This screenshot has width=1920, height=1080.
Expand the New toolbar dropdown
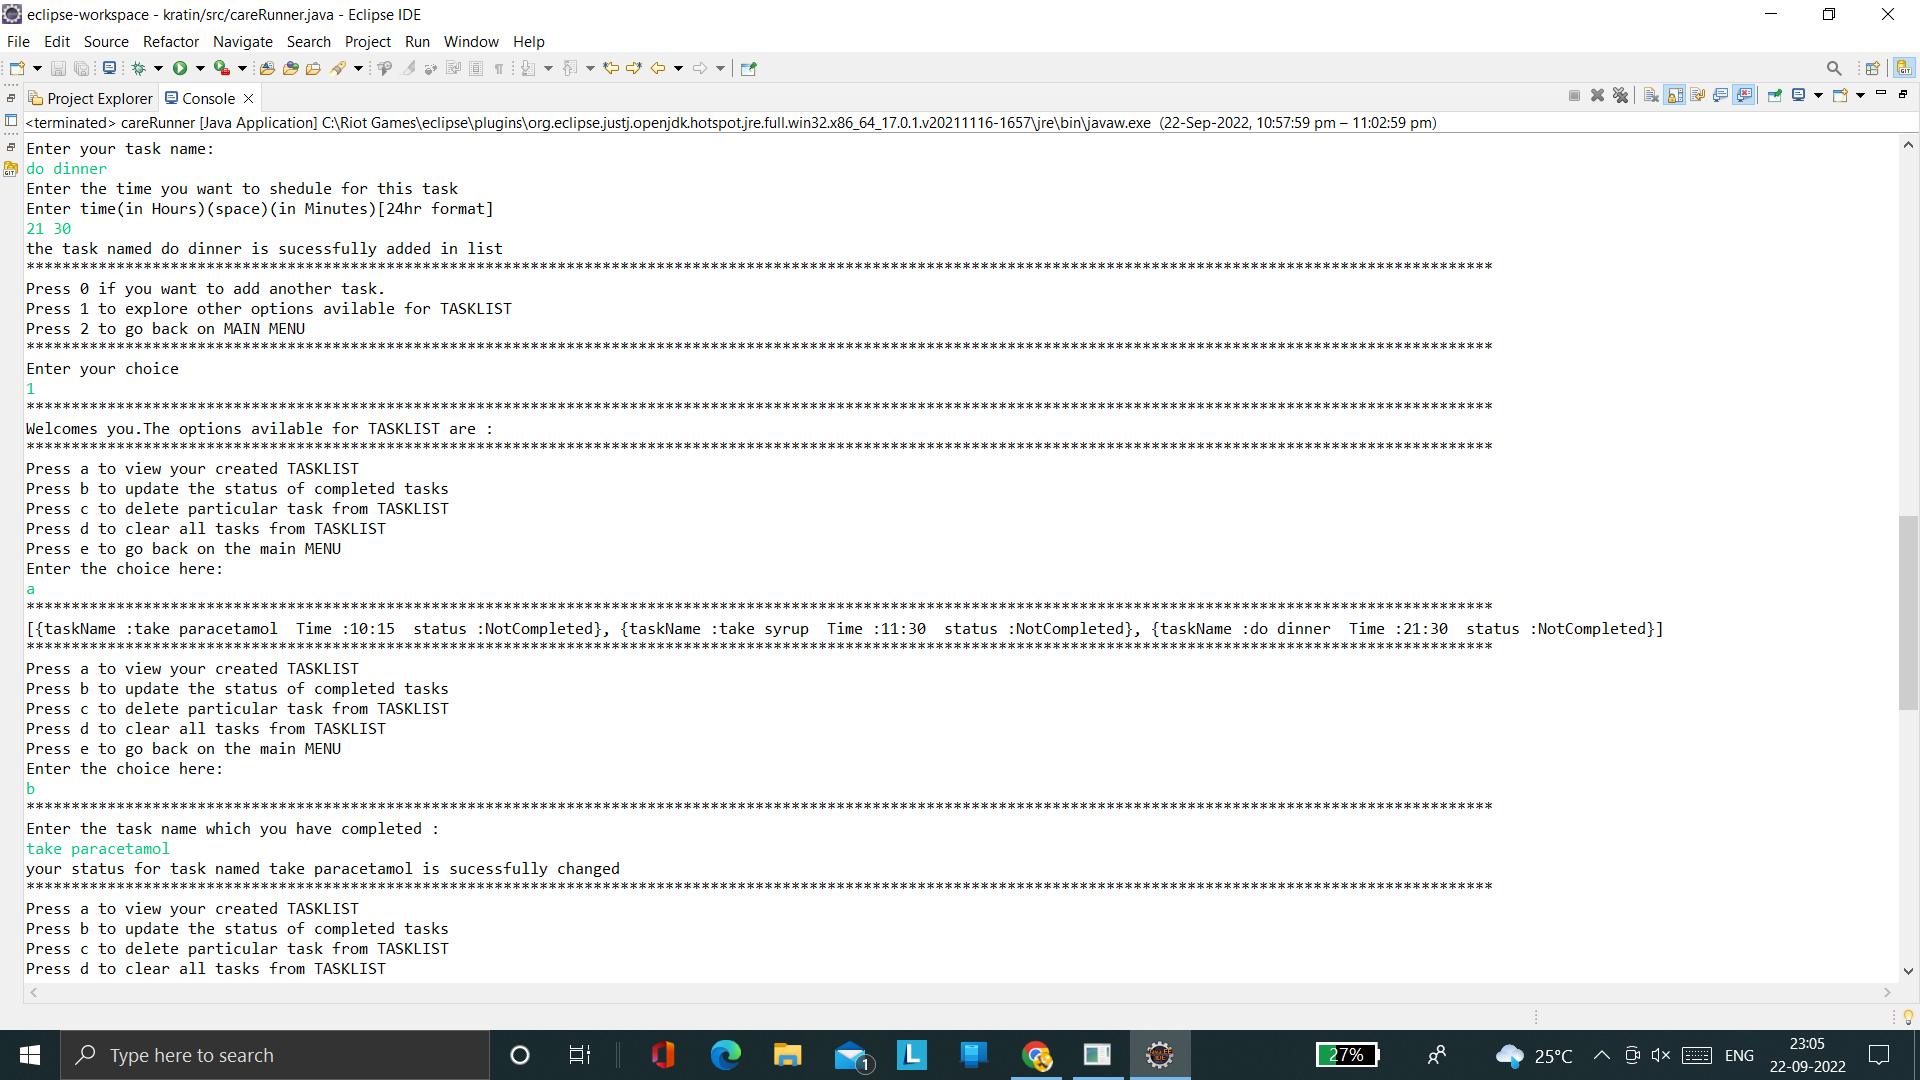point(38,68)
